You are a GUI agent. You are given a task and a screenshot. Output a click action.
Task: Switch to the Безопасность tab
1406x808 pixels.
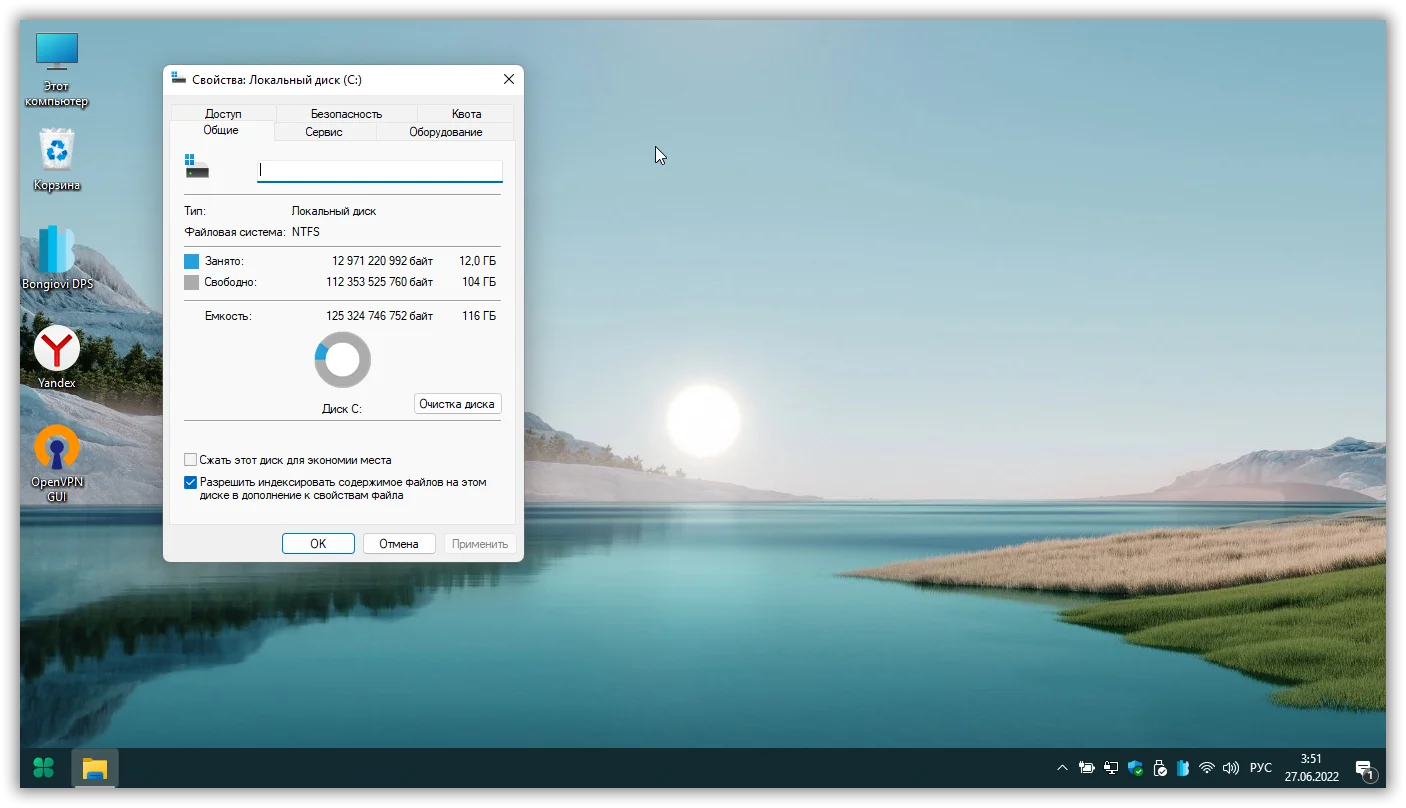tap(346, 114)
